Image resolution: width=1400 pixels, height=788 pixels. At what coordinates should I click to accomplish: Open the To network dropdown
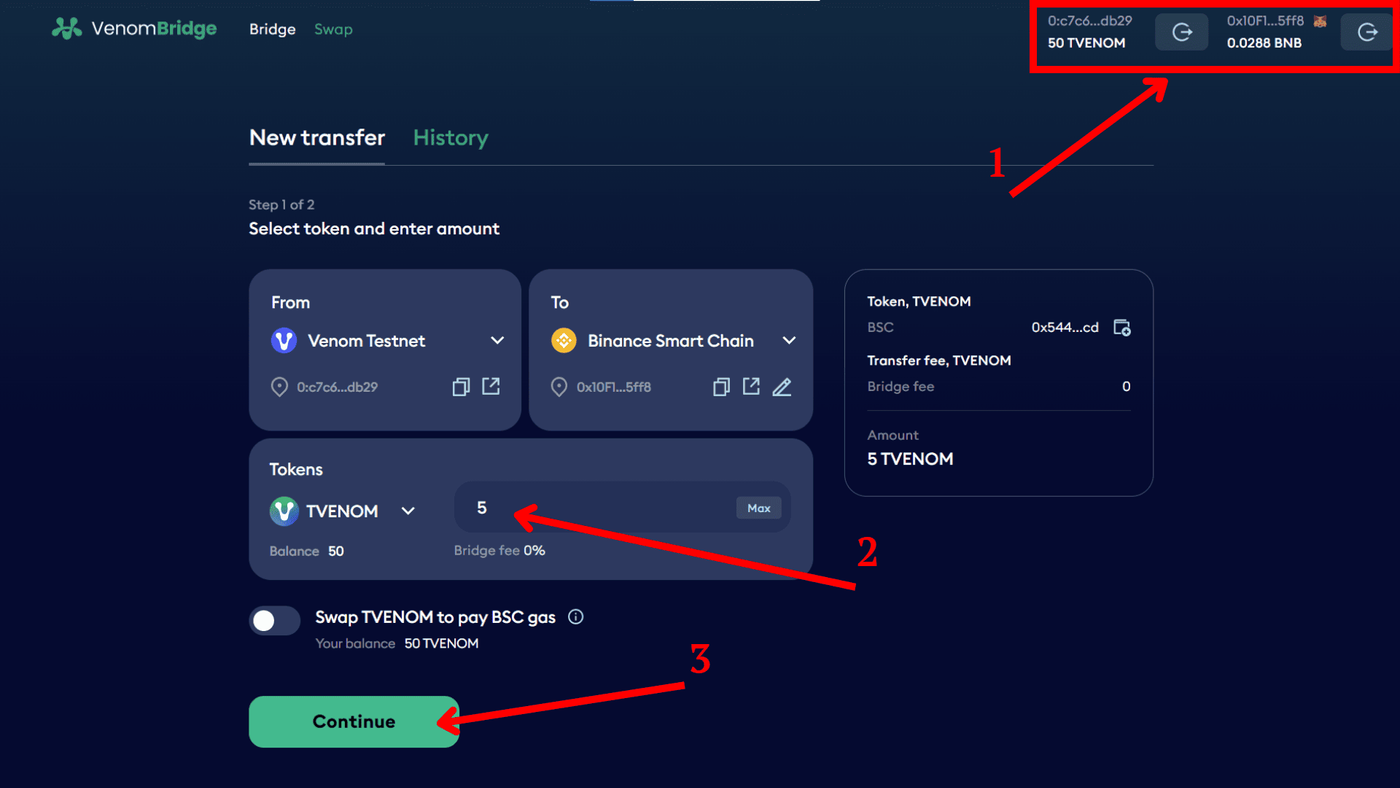coord(789,340)
